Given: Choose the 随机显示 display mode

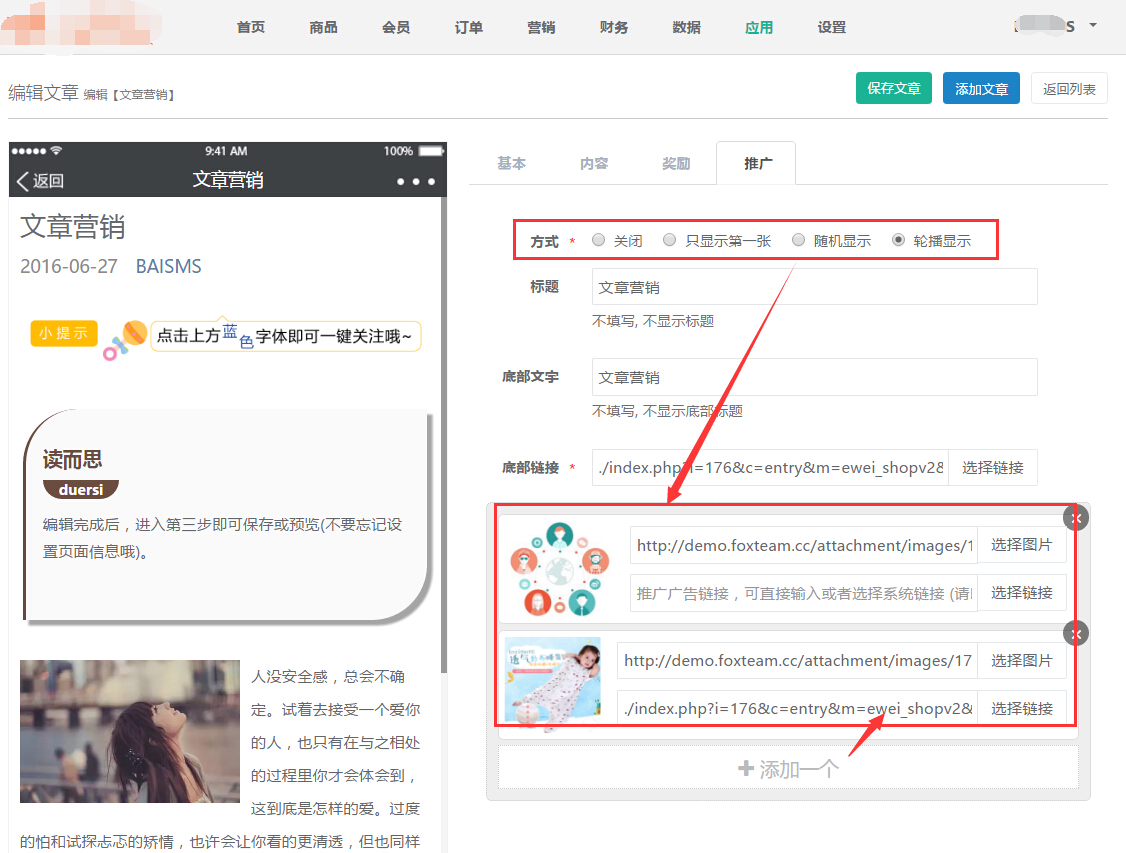Looking at the screenshot, I should [798, 240].
